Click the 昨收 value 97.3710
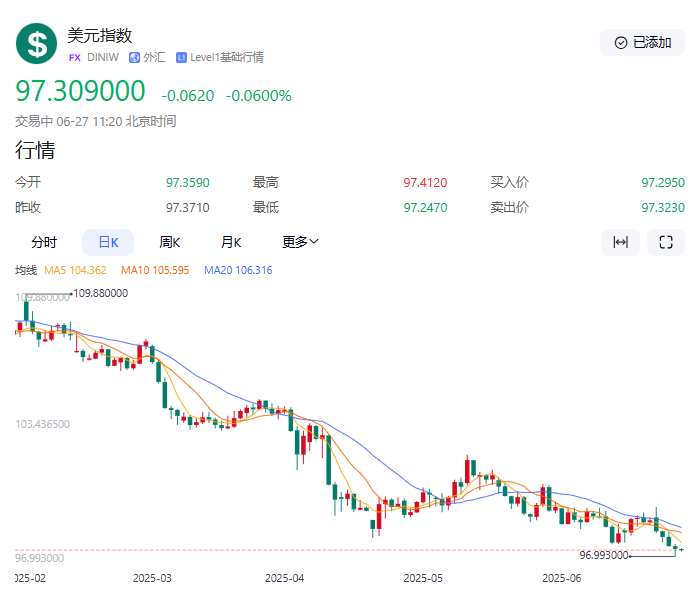693x594 pixels. pyautogui.click(x=187, y=208)
